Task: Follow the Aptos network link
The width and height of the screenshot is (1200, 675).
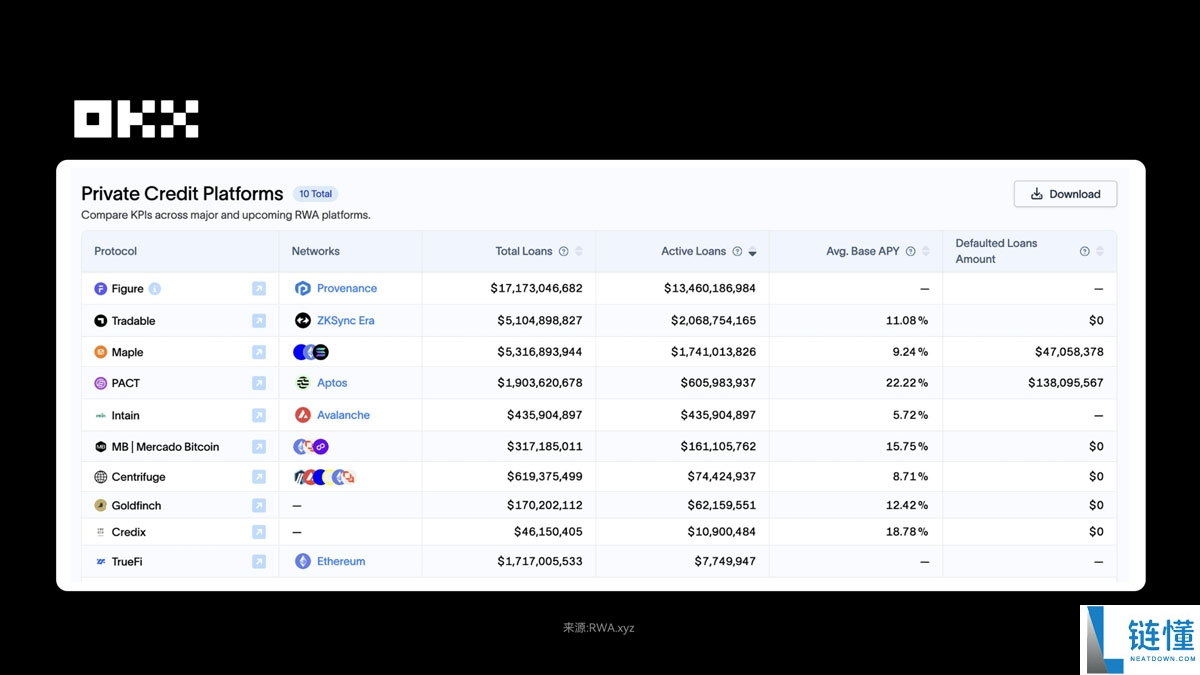Action: 332,383
